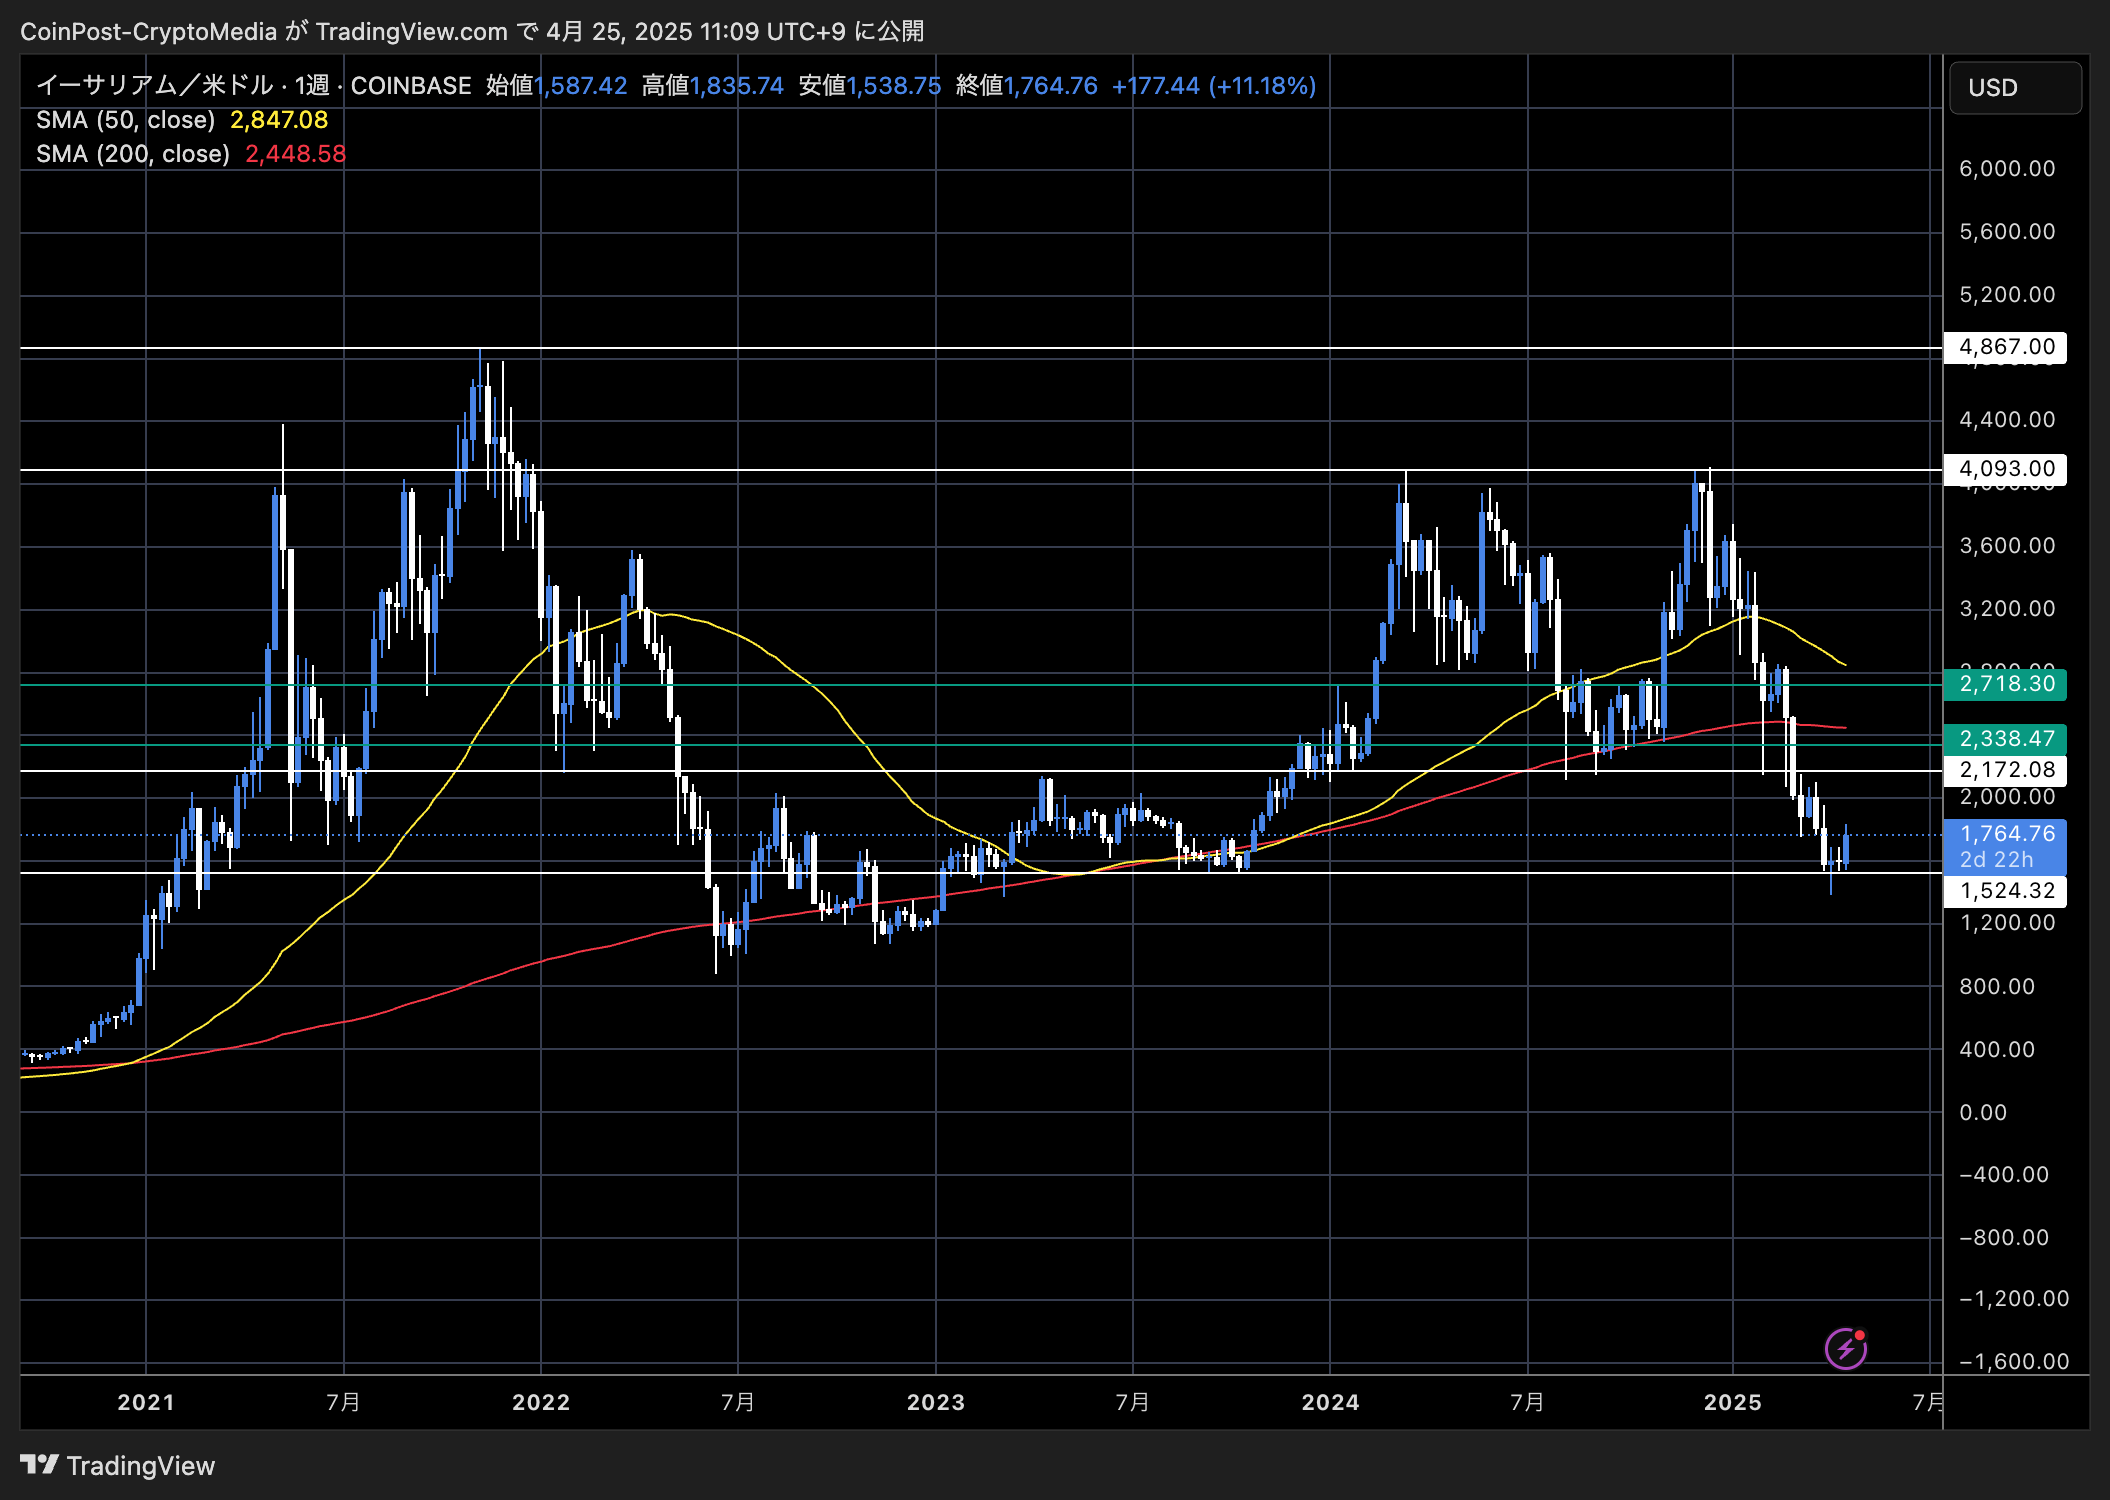This screenshot has height=1500, width=2110.
Task: Click the green 2,718.30 price label
Action: pos(2005,684)
